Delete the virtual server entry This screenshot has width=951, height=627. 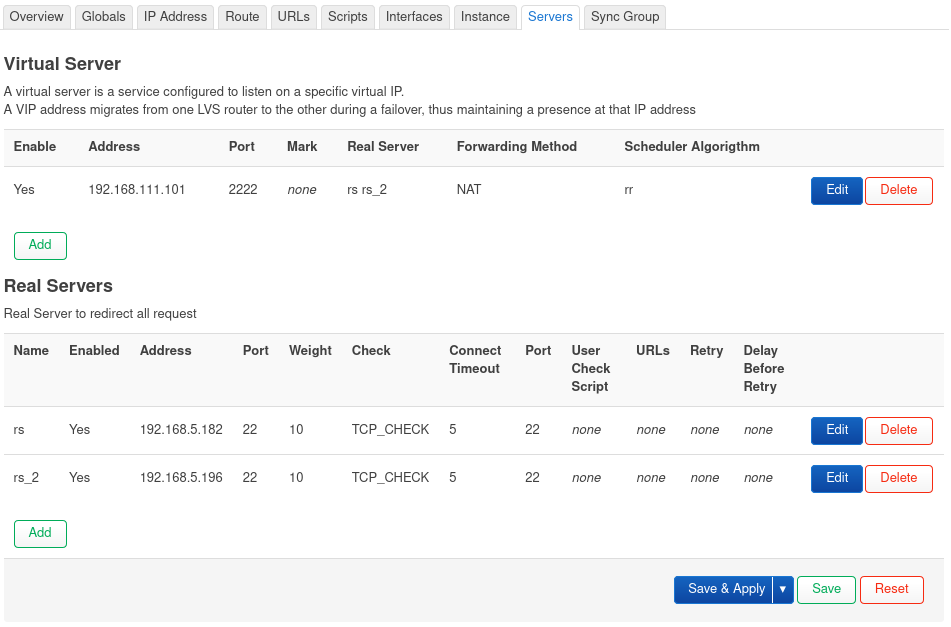click(898, 190)
